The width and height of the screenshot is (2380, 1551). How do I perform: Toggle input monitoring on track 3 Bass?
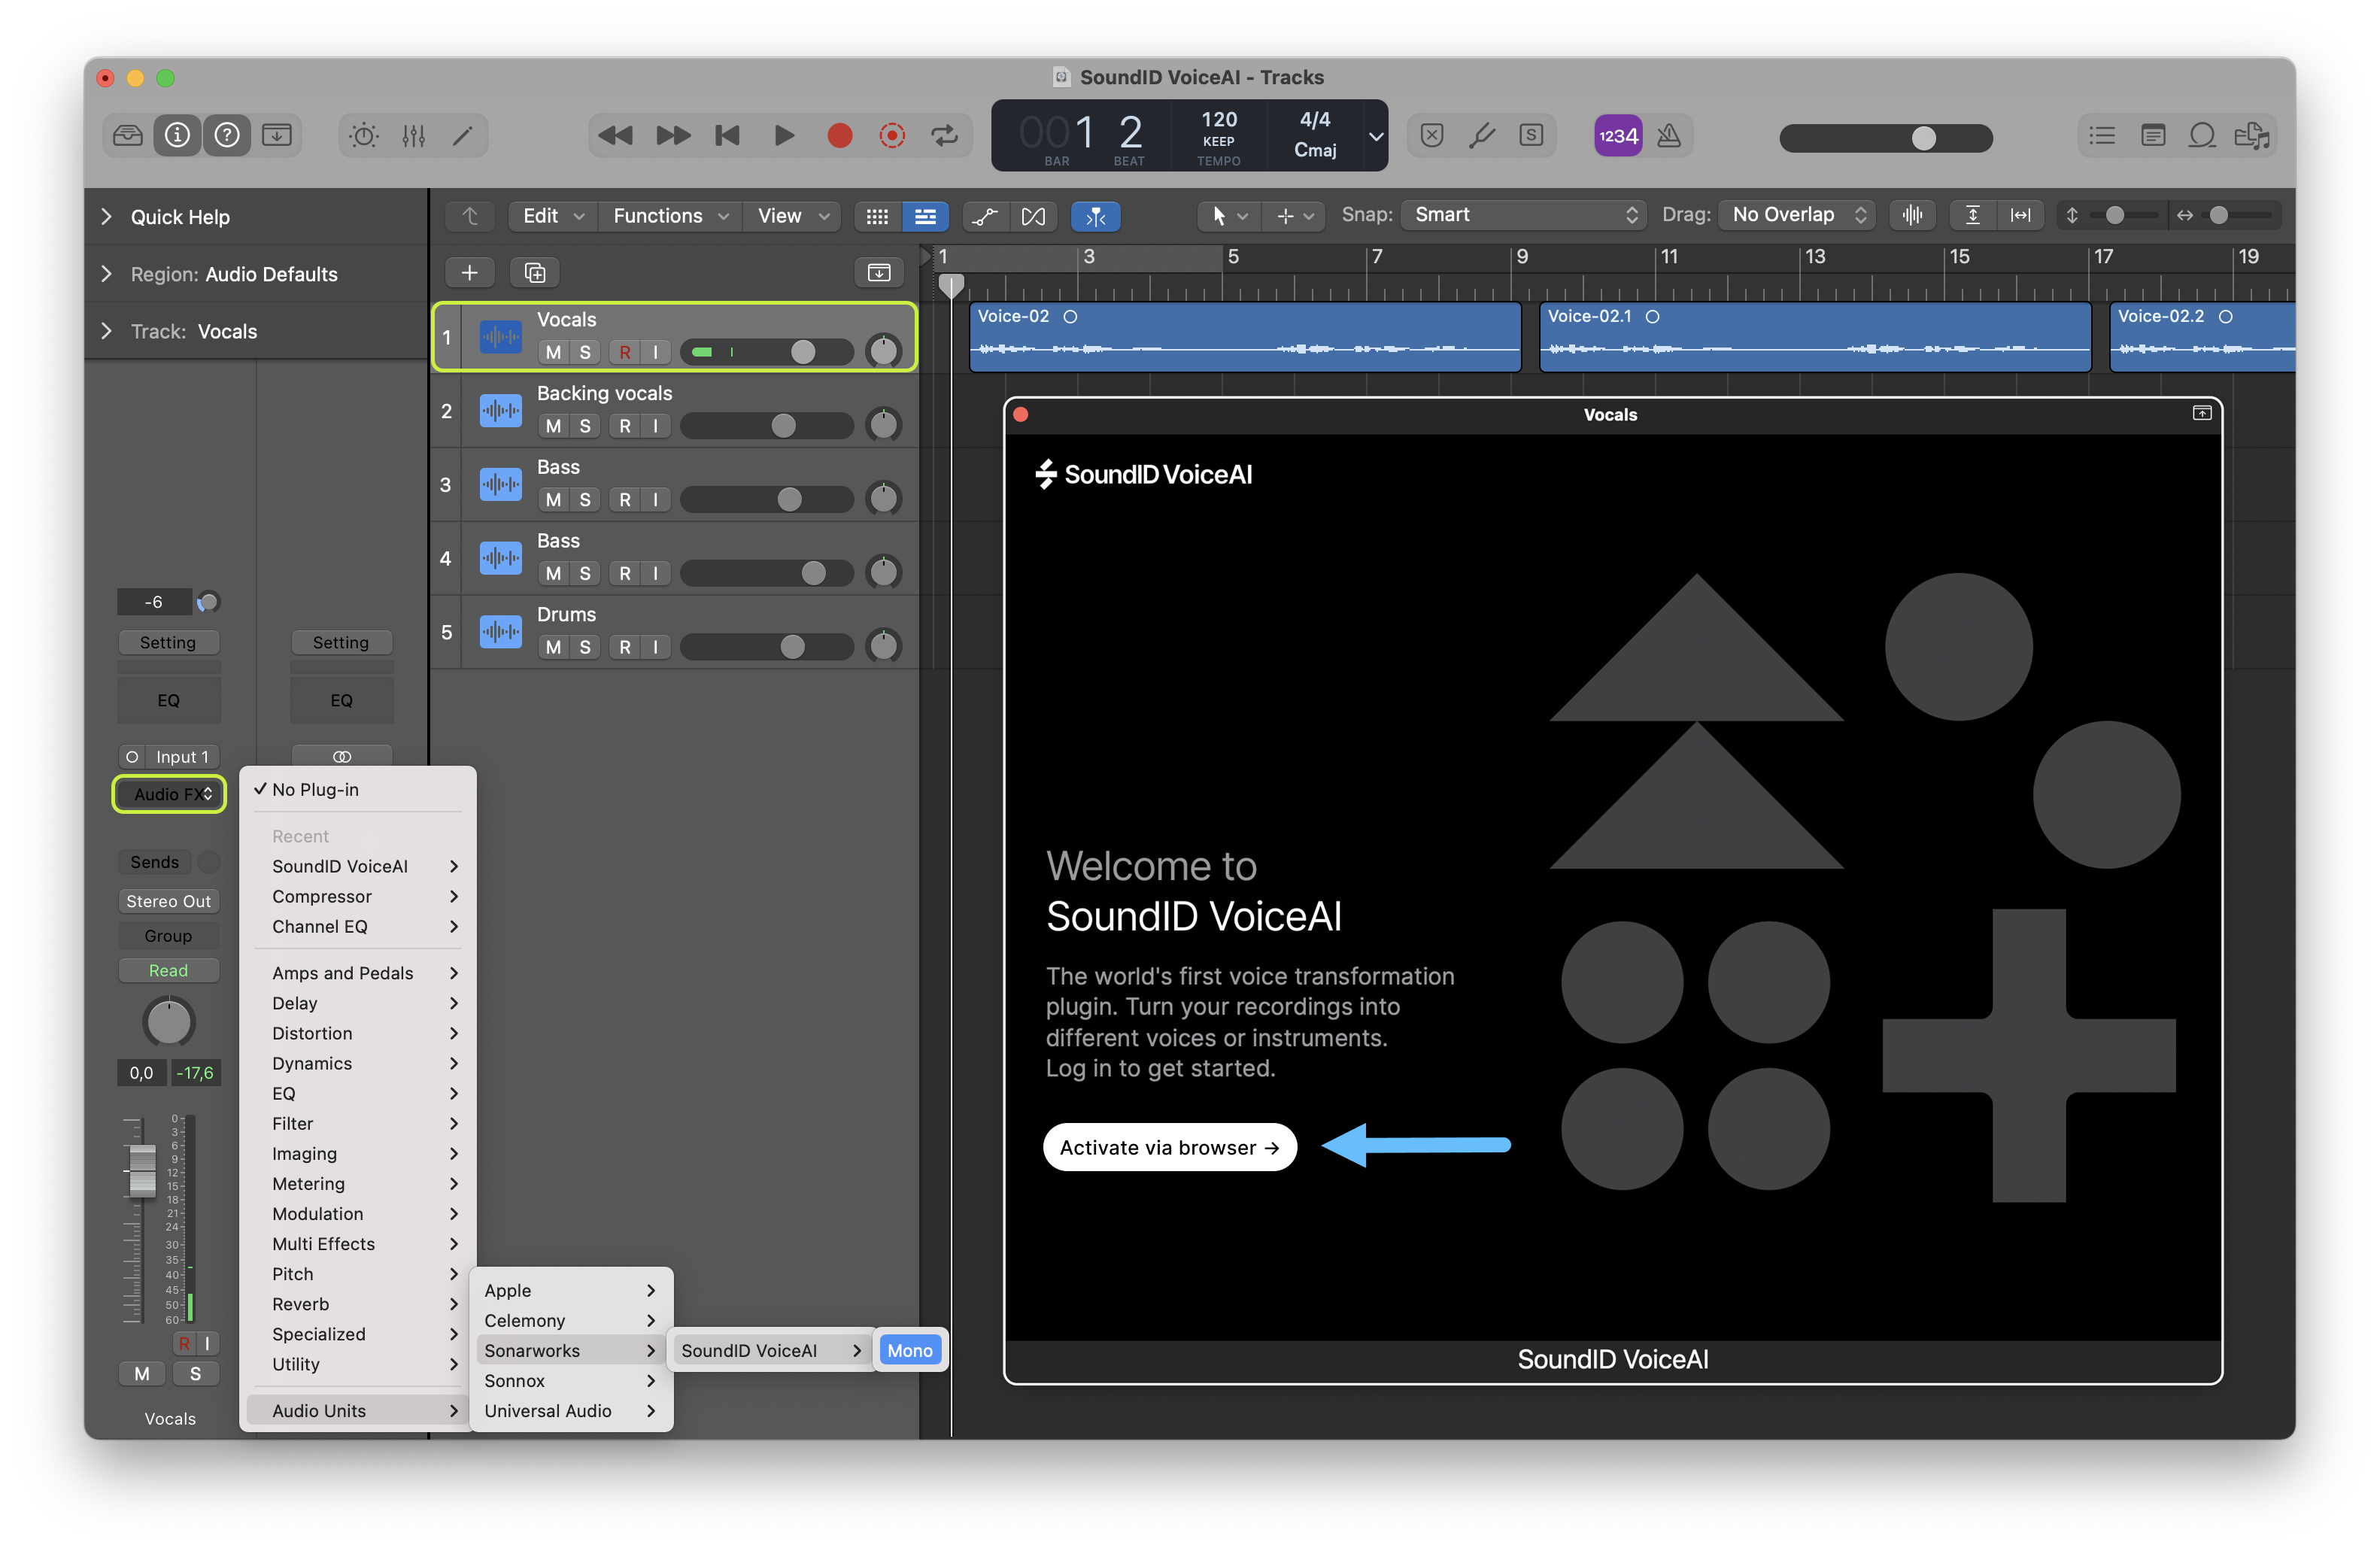coord(655,500)
